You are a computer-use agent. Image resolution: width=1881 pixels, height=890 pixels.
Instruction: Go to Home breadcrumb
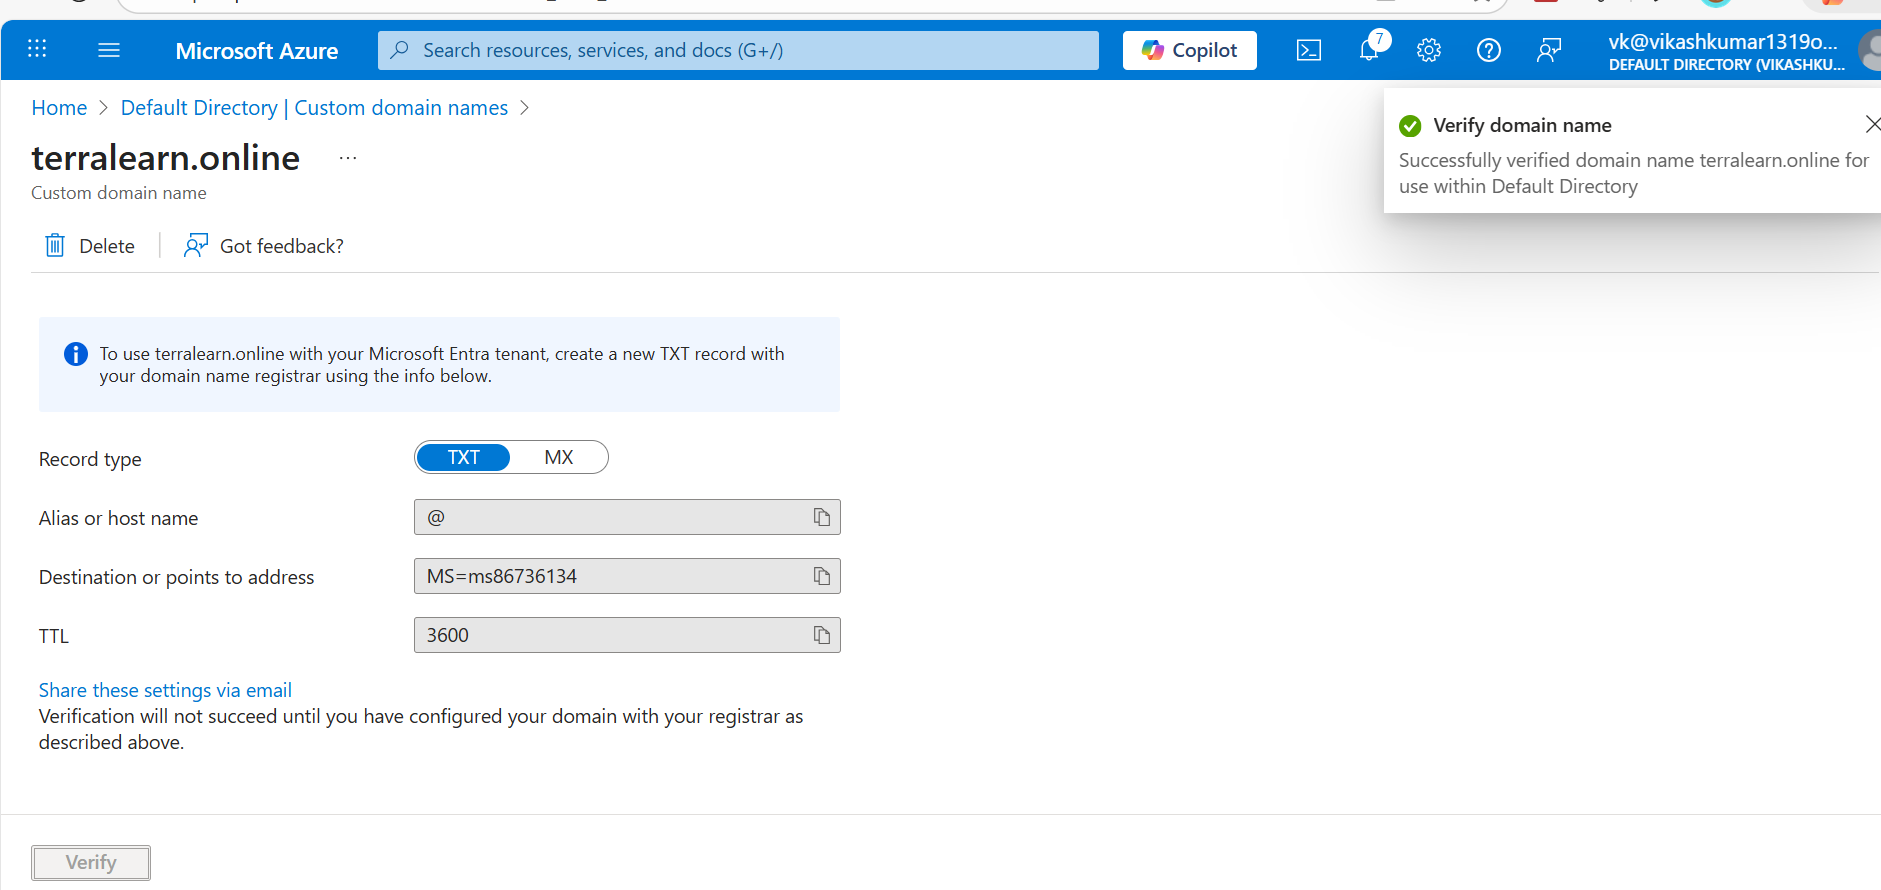tap(59, 108)
